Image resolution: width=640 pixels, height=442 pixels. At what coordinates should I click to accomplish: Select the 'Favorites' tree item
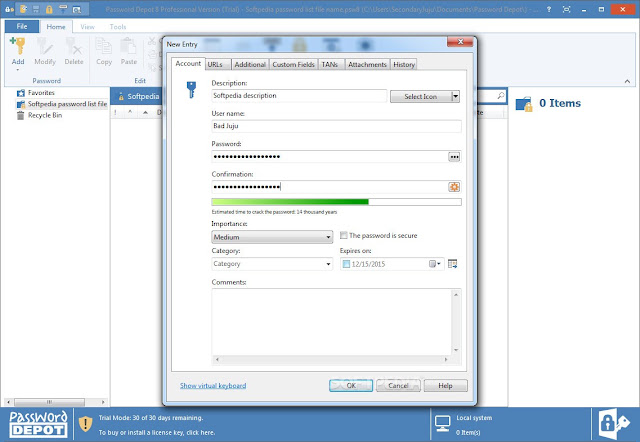pos(36,93)
